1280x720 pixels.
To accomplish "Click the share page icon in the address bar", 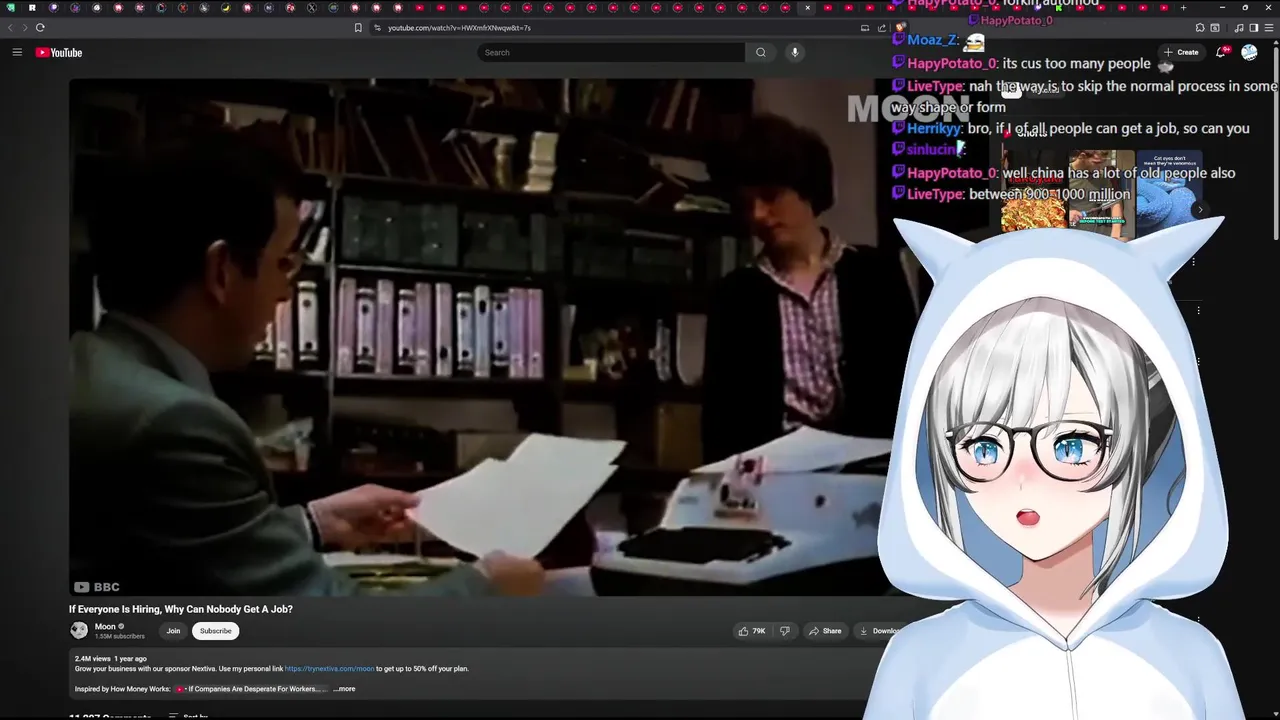I will click(882, 28).
